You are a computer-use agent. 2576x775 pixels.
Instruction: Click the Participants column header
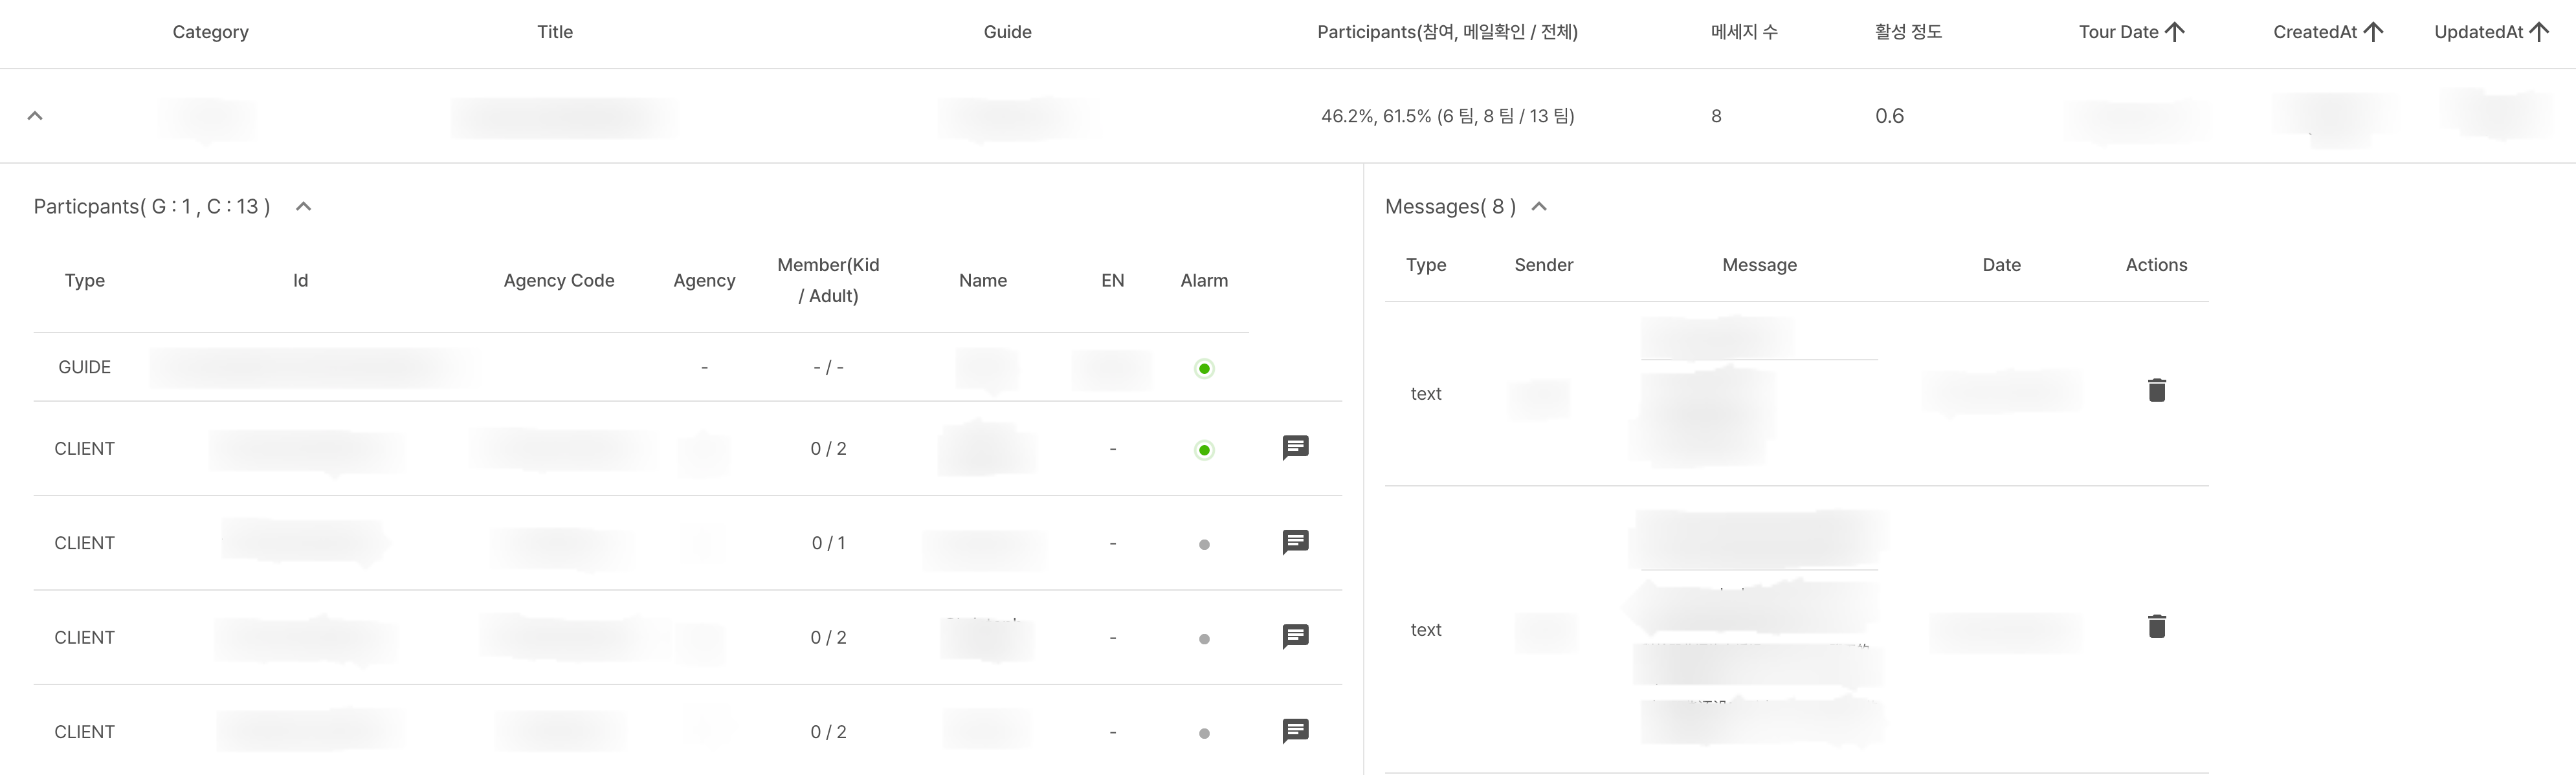click(x=1447, y=32)
